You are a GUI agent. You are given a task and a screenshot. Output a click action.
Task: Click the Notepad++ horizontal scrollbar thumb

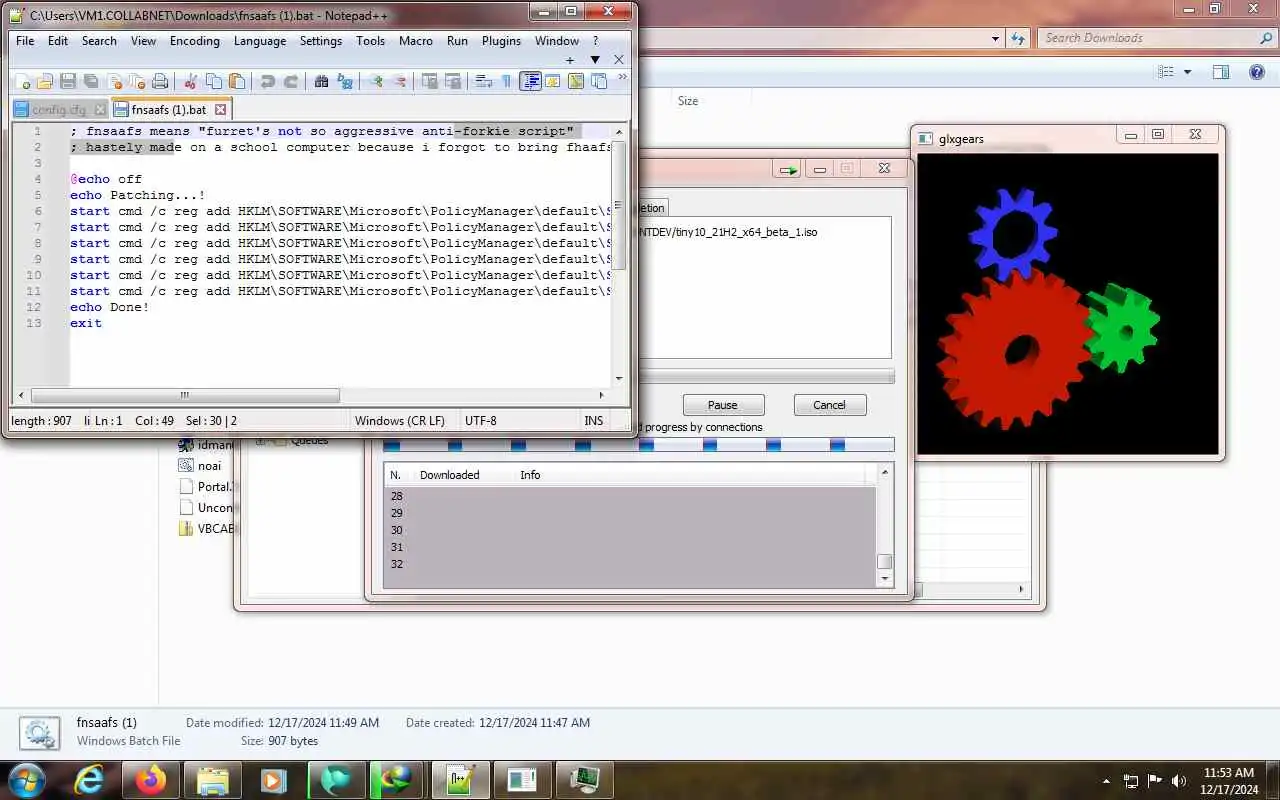click(185, 396)
